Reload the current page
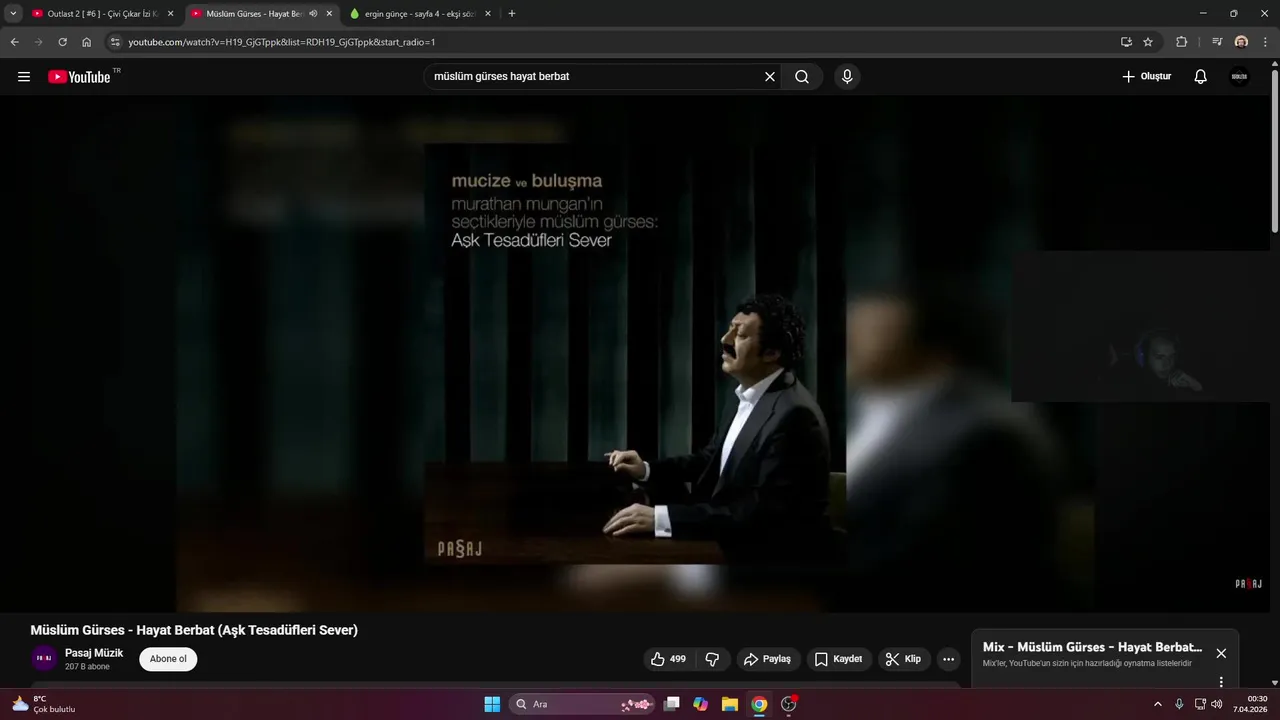The image size is (1280, 720). click(x=62, y=42)
